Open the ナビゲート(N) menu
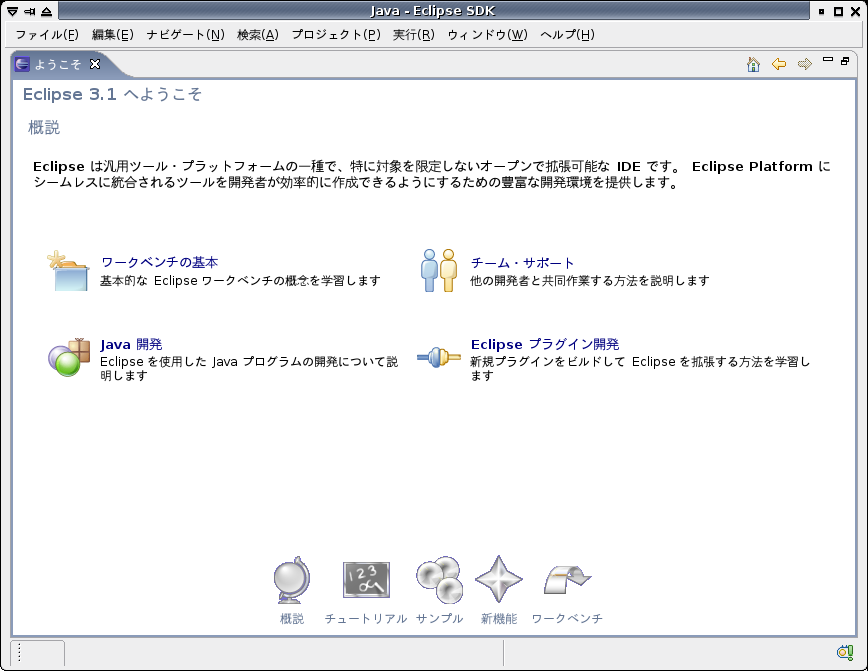868x671 pixels. point(185,35)
